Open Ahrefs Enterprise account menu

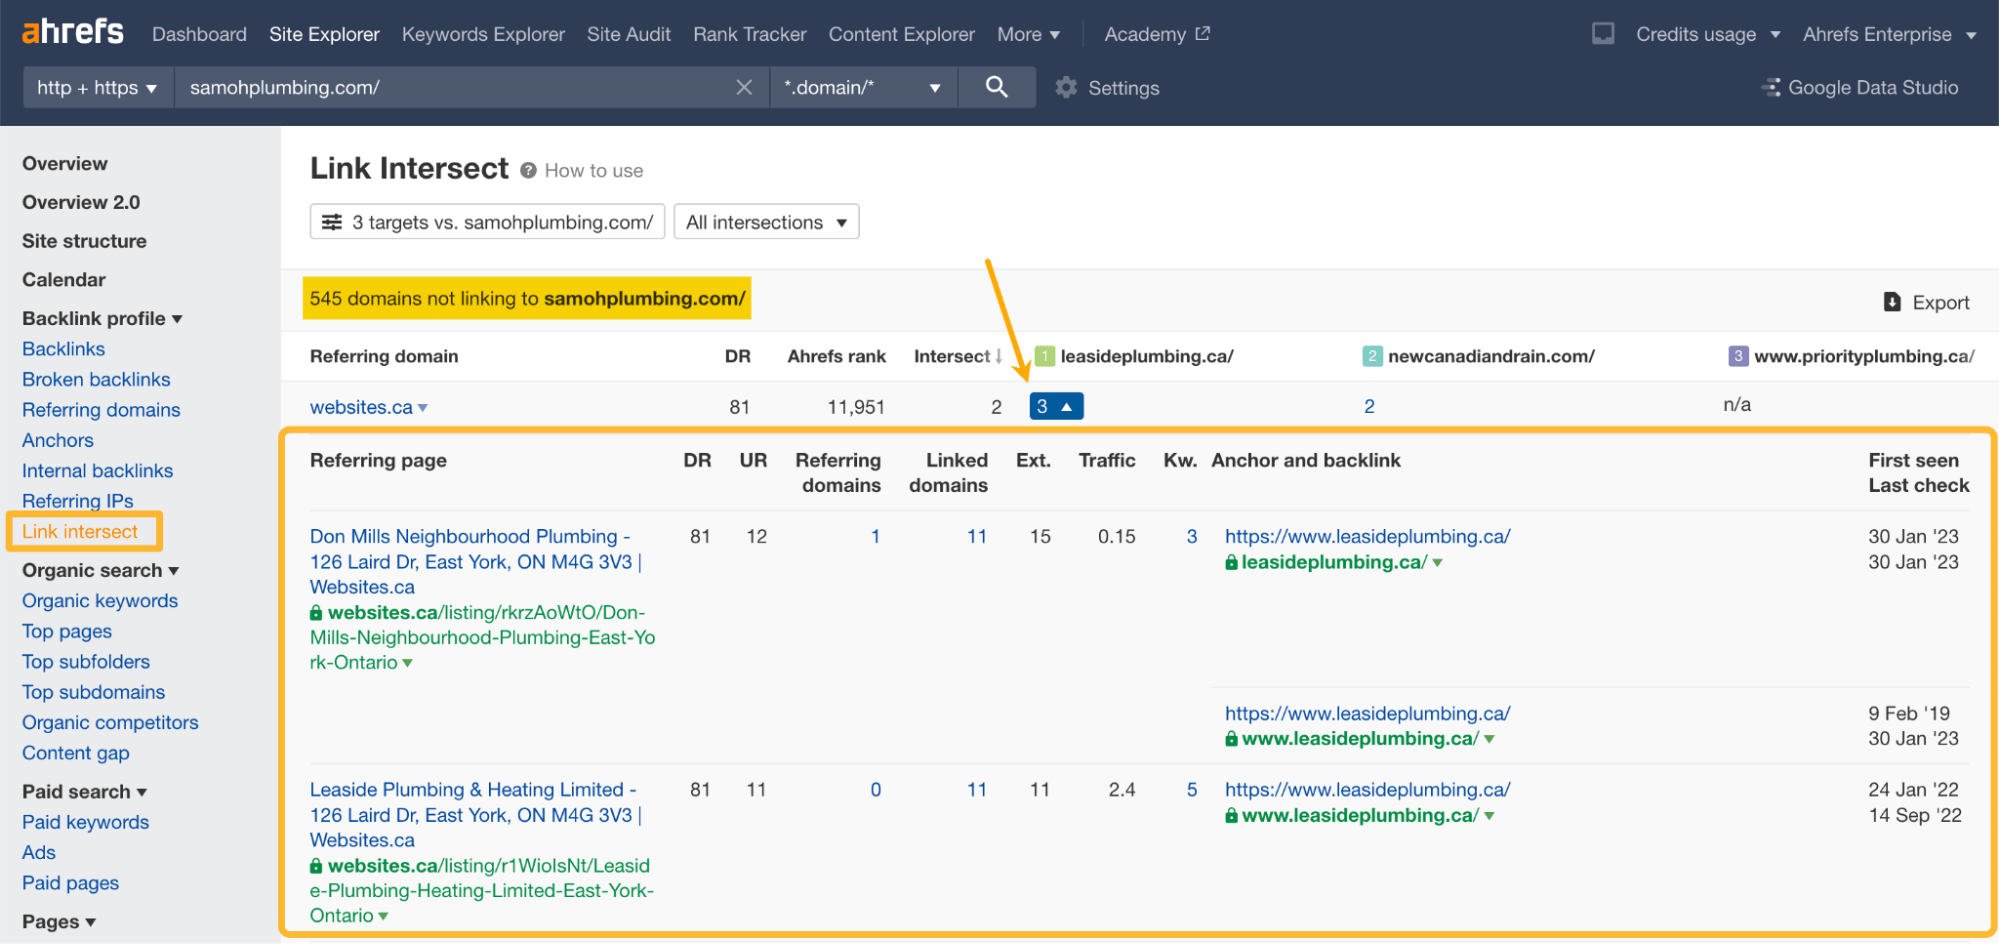coord(1890,34)
